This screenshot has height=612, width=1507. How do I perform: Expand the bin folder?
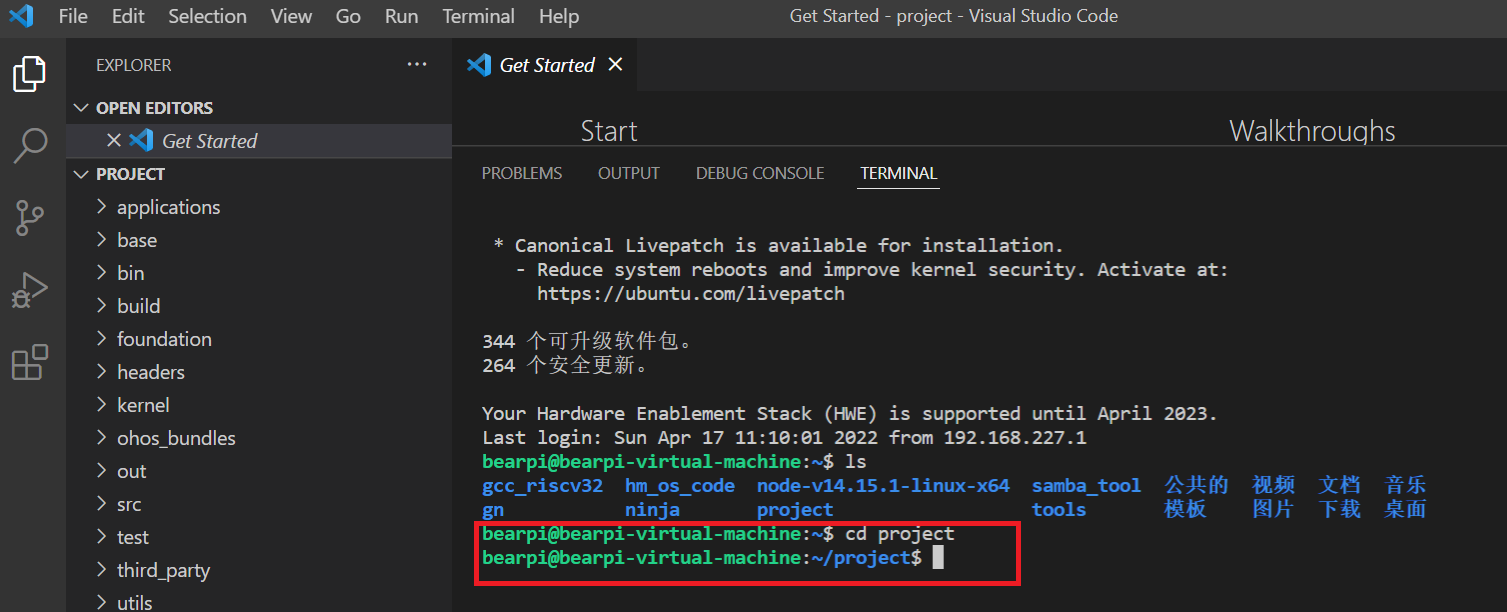coord(259,273)
